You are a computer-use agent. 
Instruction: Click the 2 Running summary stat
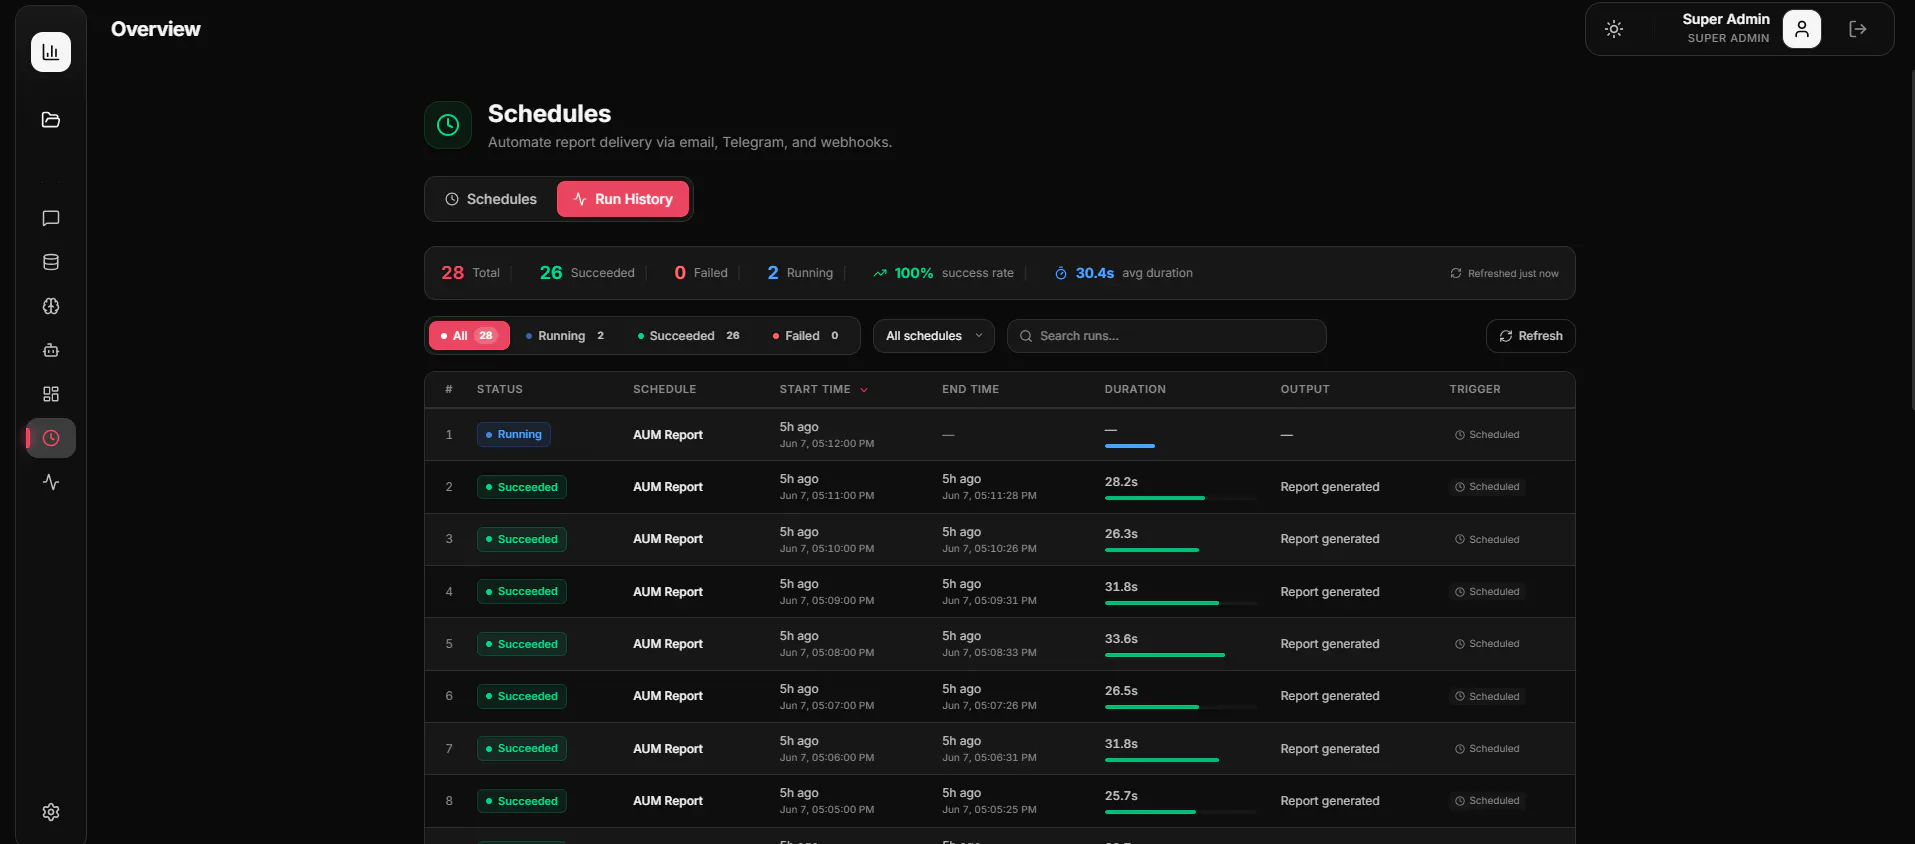(x=800, y=273)
